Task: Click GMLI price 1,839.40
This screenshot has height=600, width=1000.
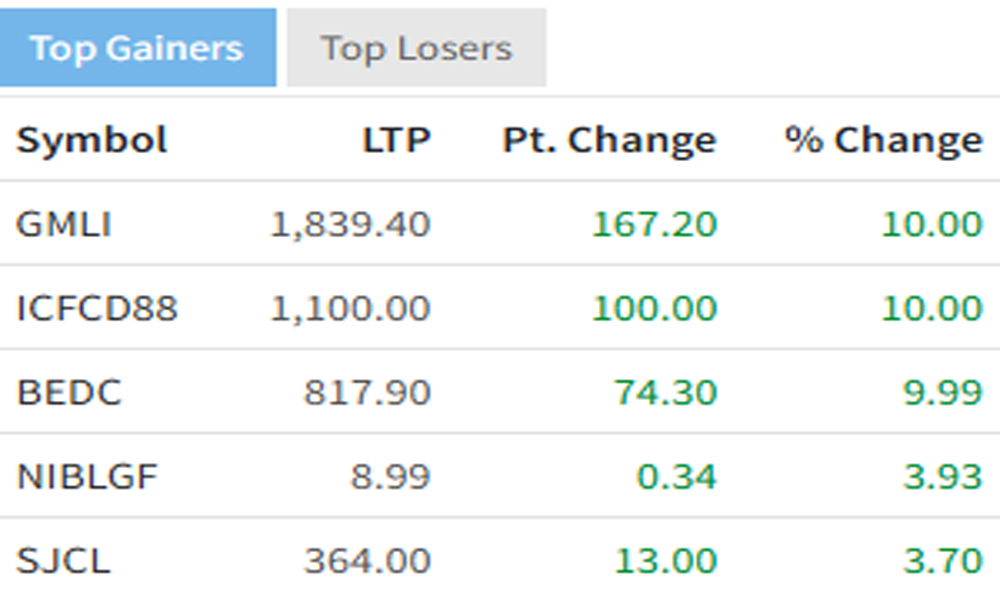Action: (350, 224)
